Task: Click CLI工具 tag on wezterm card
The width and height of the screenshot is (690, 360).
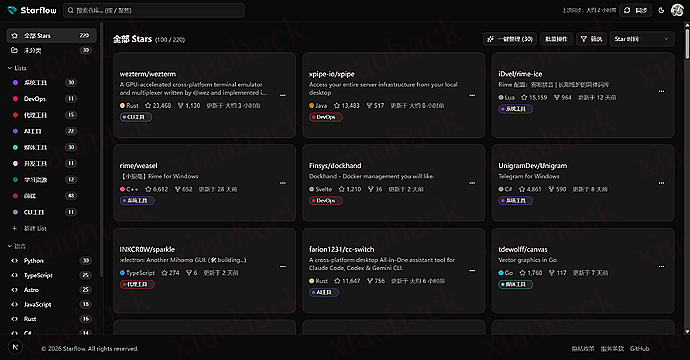Action: tap(136, 117)
